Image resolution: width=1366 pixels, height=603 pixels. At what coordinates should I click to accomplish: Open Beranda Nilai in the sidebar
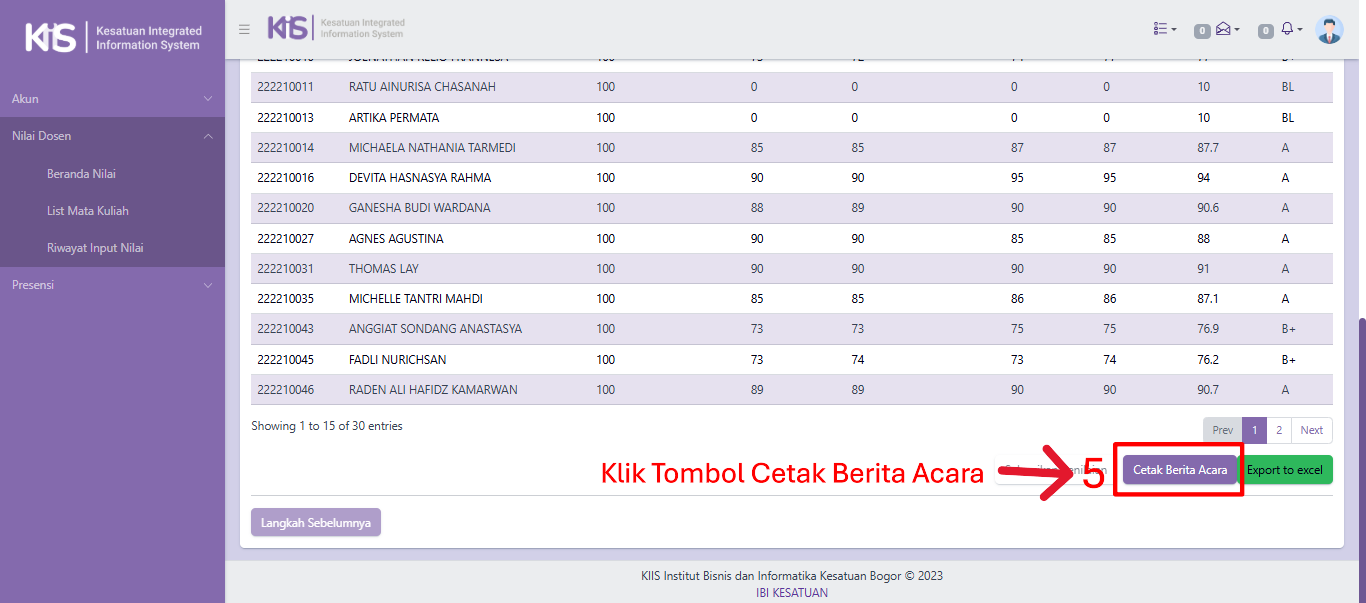click(81, 174)
